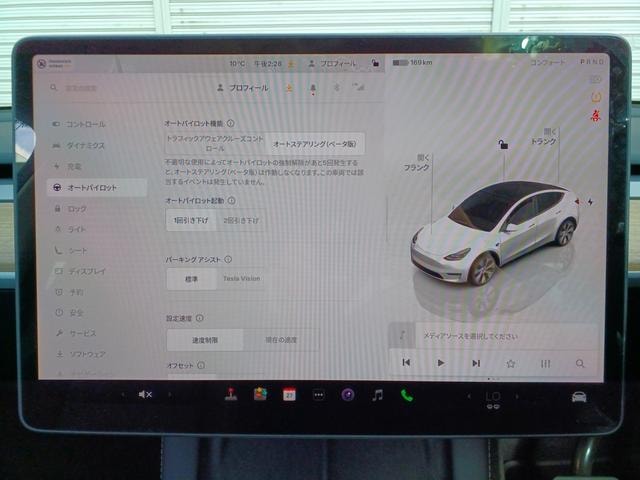Image resolution: width=640 pixels, height=480 pixels.
Task: Open オートパイロット settings menu
Action: (x=97, y=187)
